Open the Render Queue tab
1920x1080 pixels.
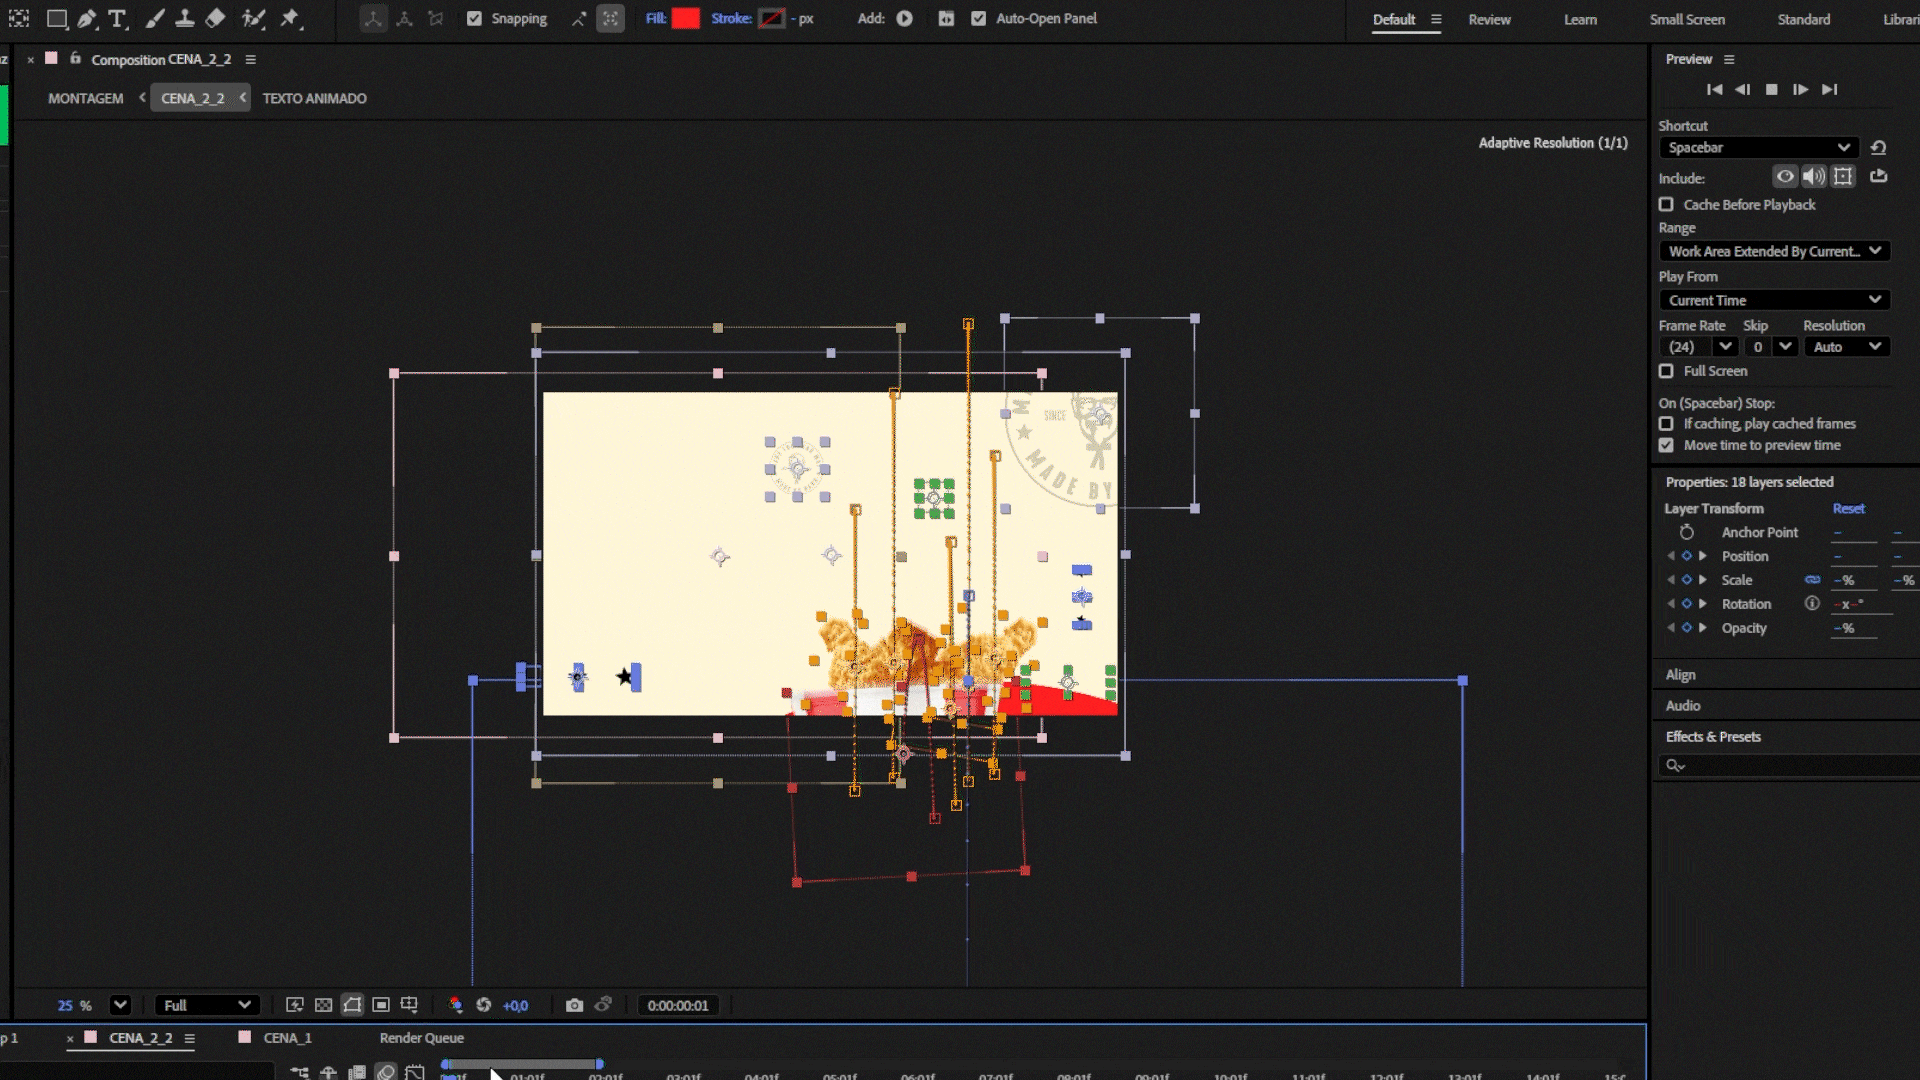[421, 1038]
